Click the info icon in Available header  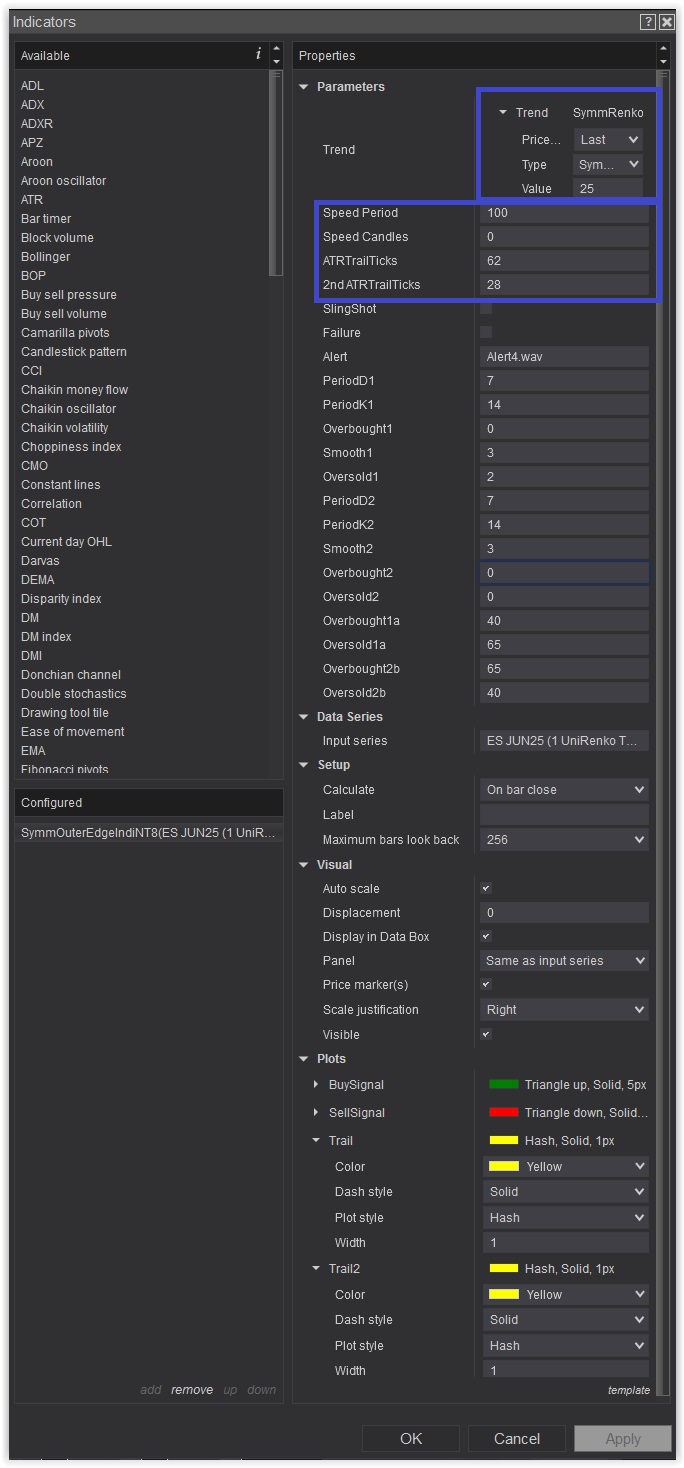[x=258, y=55]
